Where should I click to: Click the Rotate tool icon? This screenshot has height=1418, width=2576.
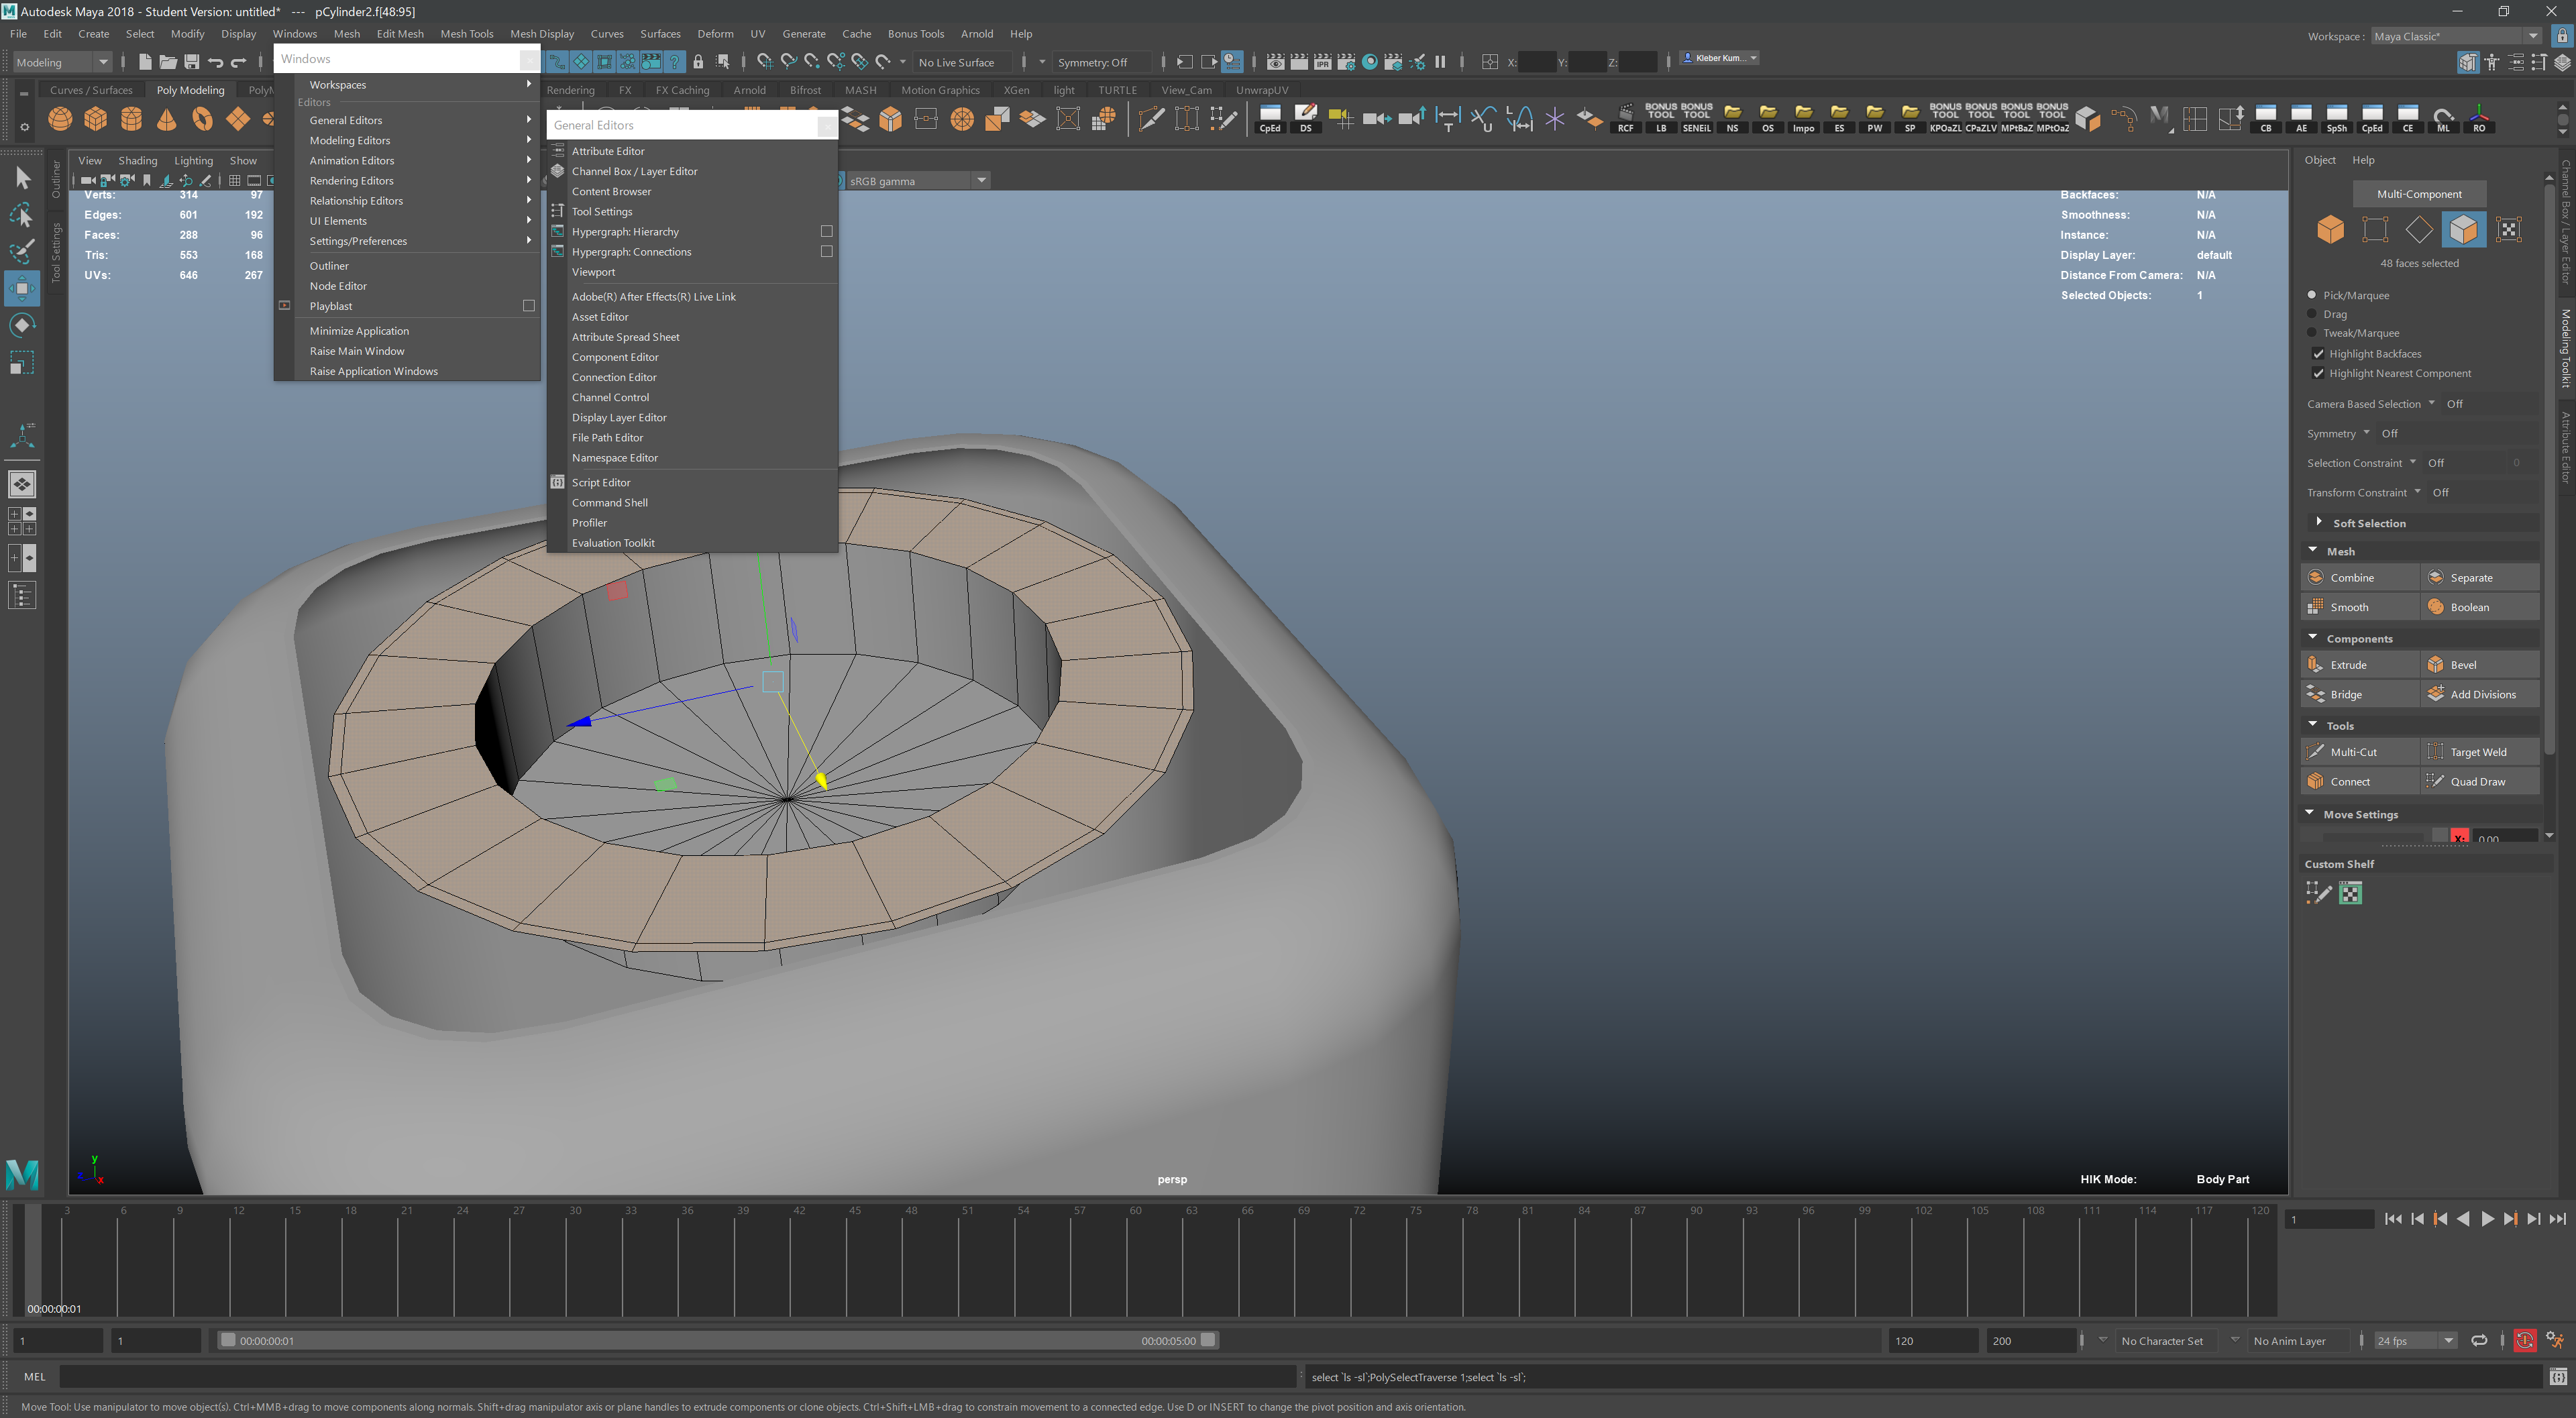[x=22, y=325]
